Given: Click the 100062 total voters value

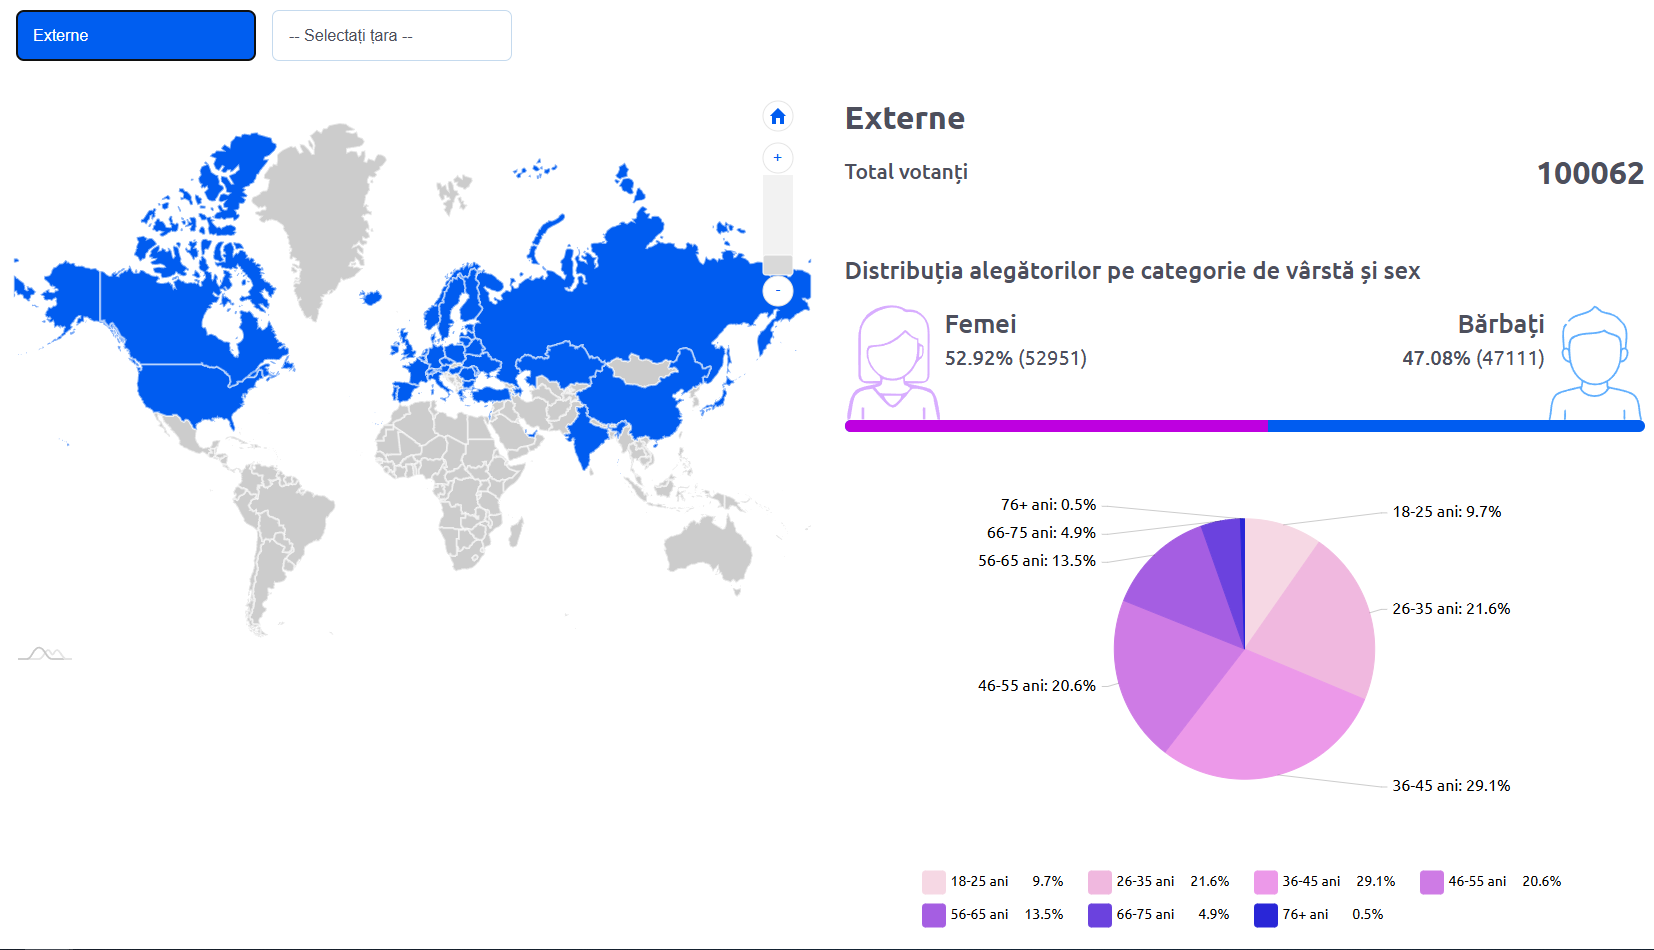Looking at the screenshot, I should [x=1590, y=173].
